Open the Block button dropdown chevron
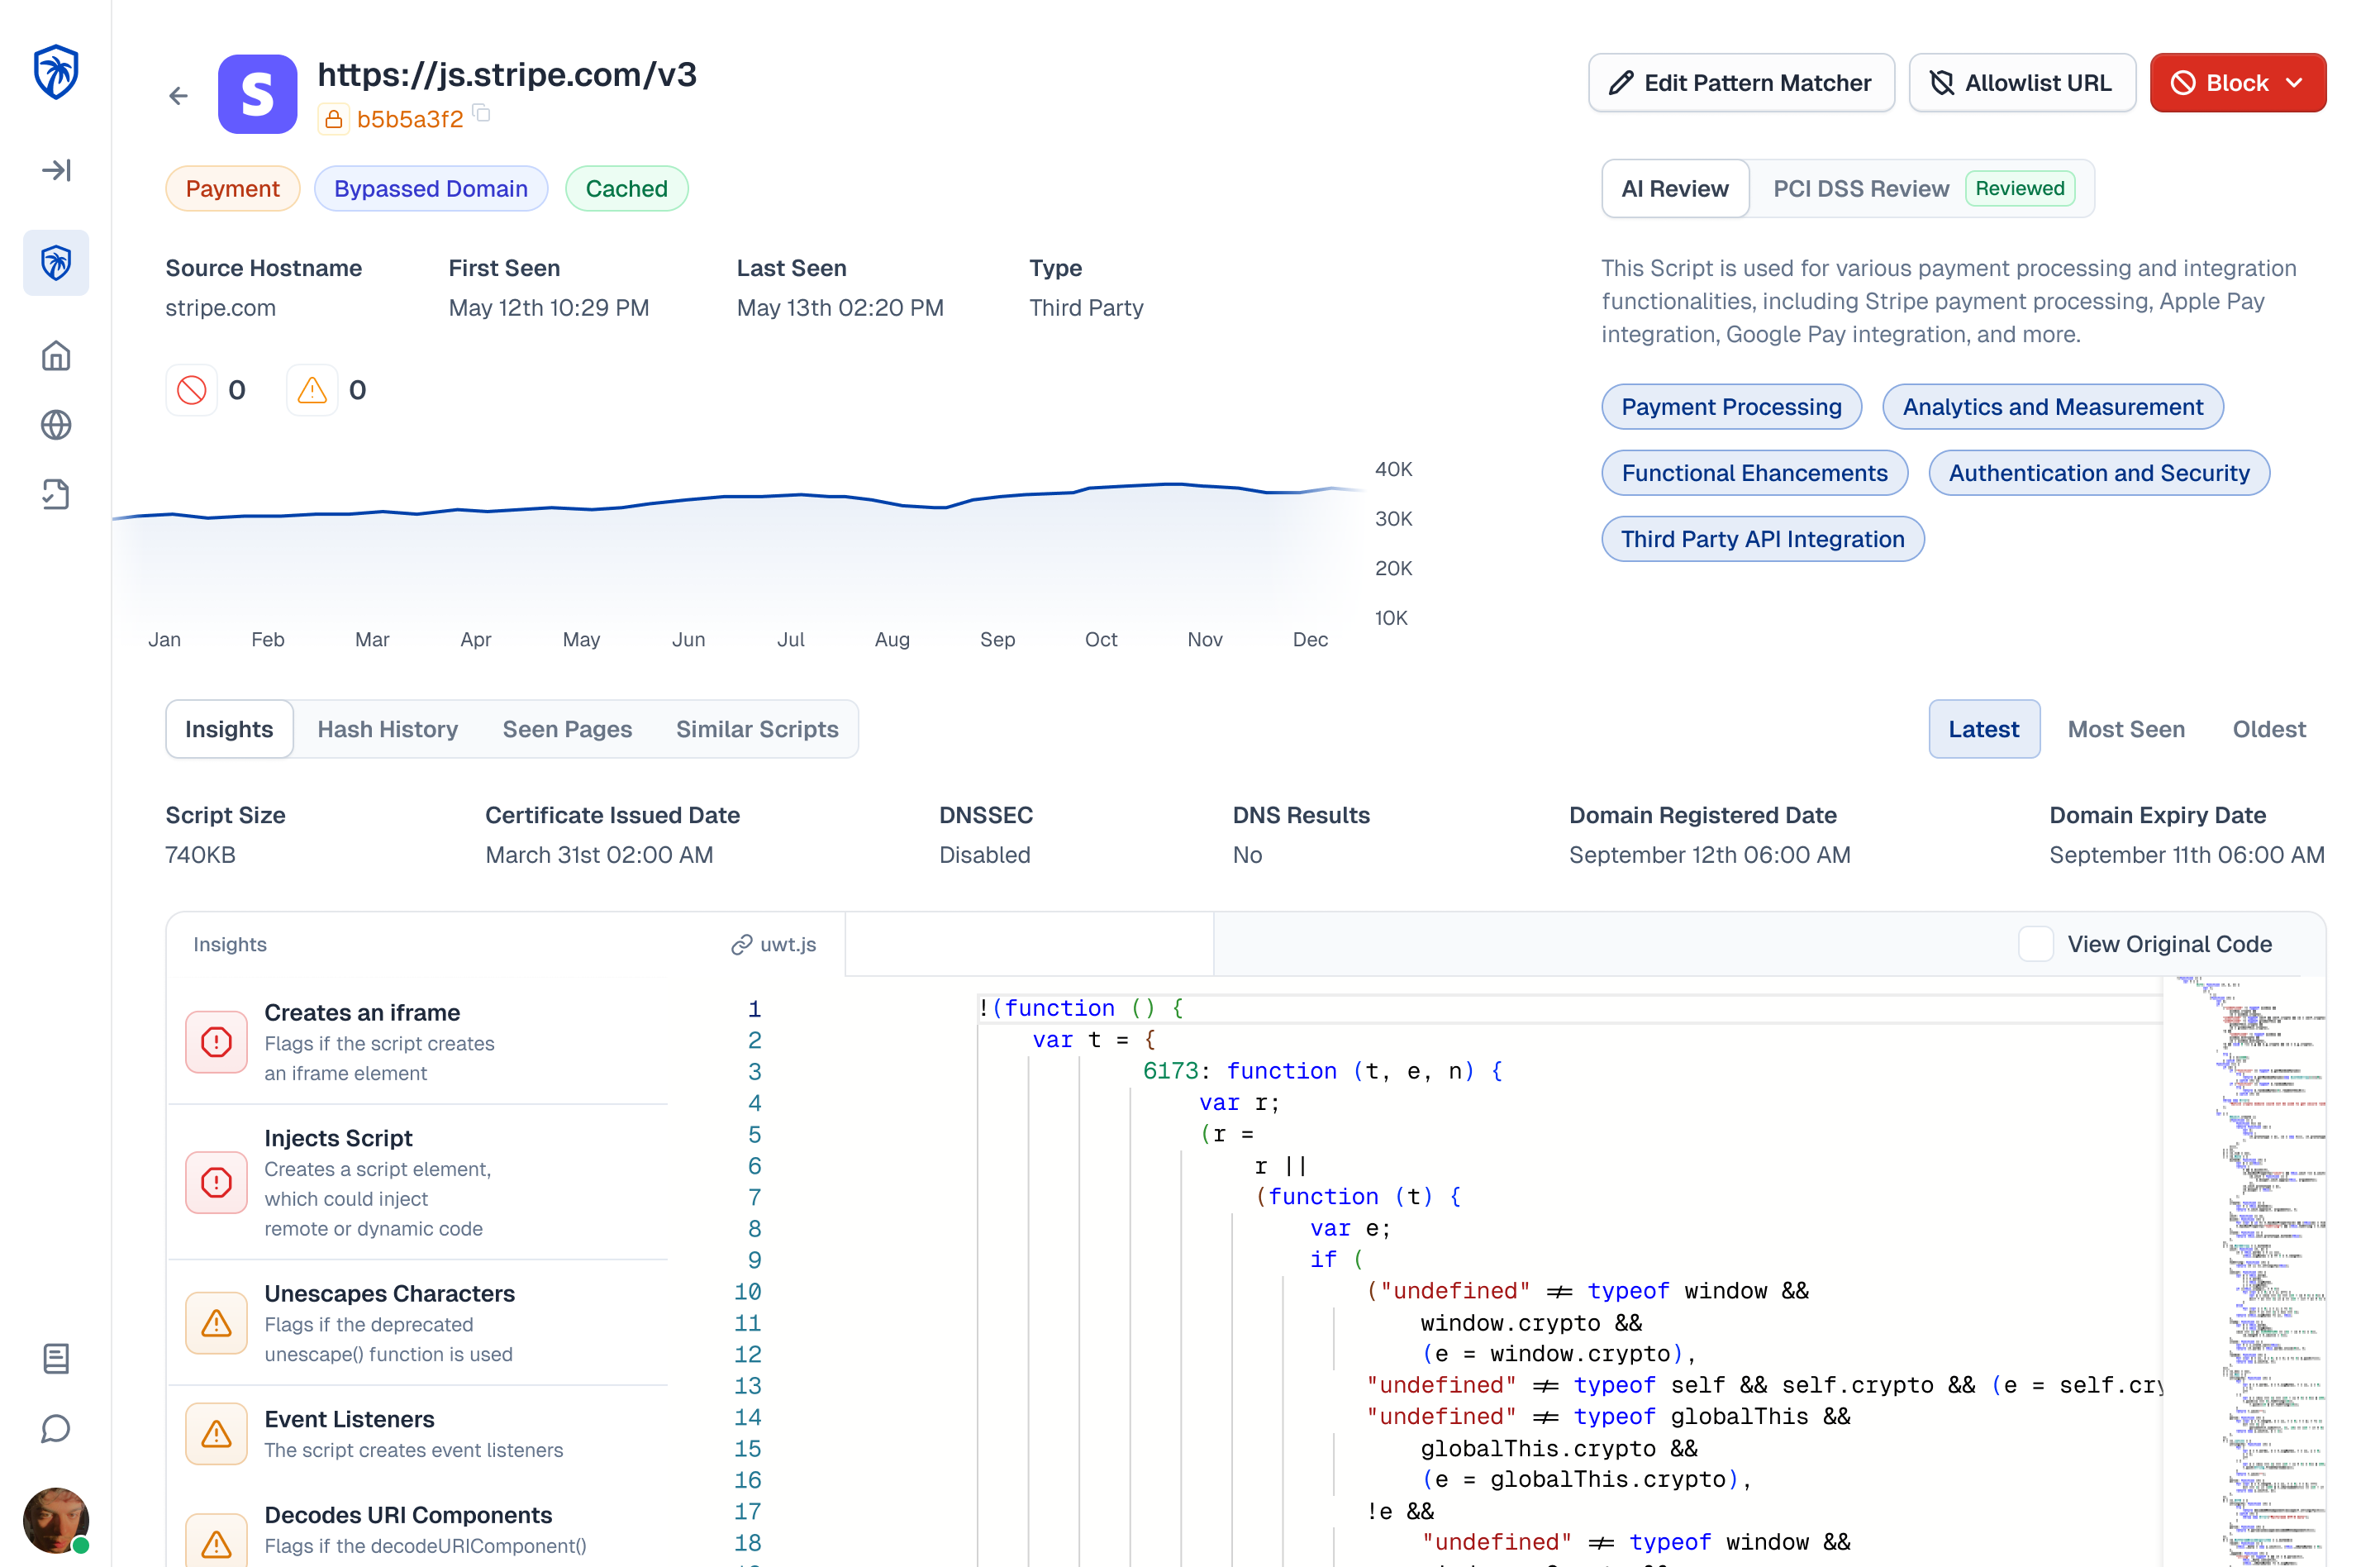The width and height of the screenshot is (2380, 1567). (2294, 83)
